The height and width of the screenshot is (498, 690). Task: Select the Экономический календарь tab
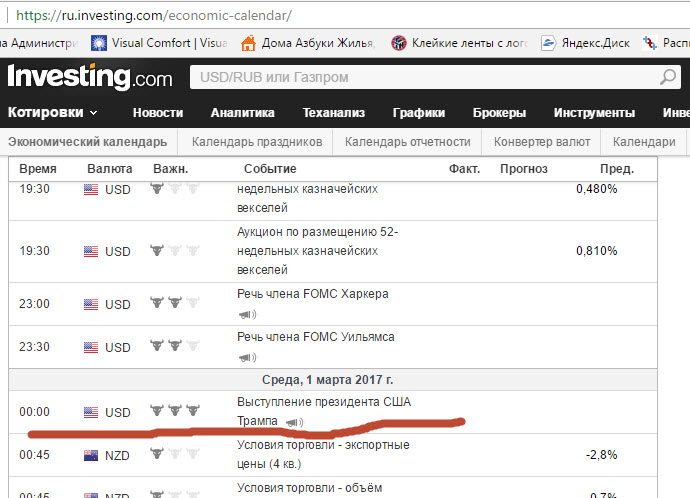point(88,142)
